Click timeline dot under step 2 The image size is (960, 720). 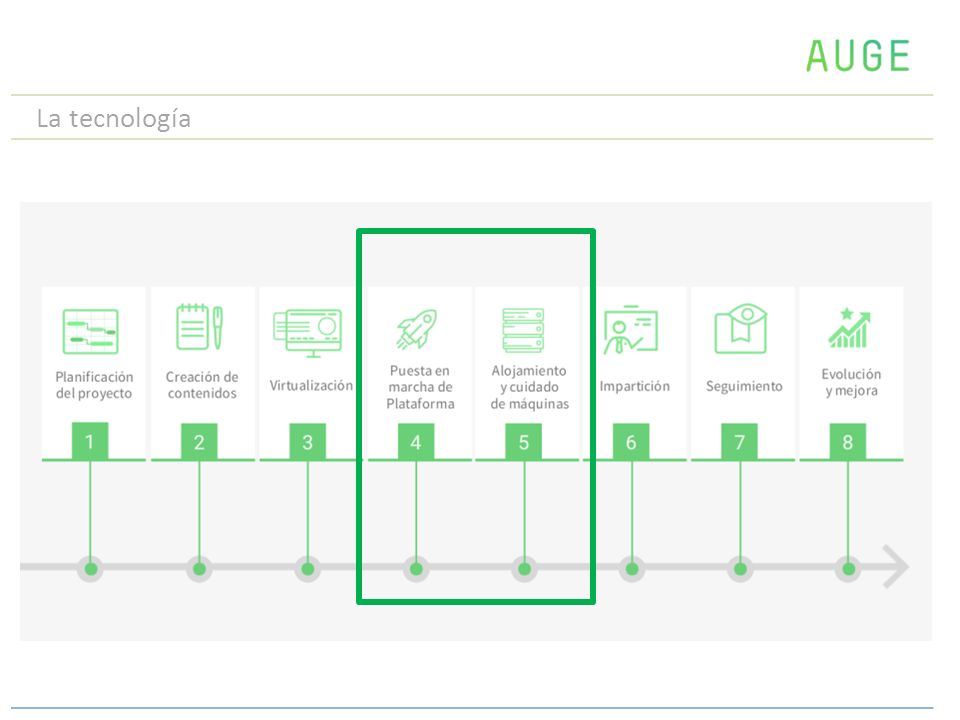199,569
